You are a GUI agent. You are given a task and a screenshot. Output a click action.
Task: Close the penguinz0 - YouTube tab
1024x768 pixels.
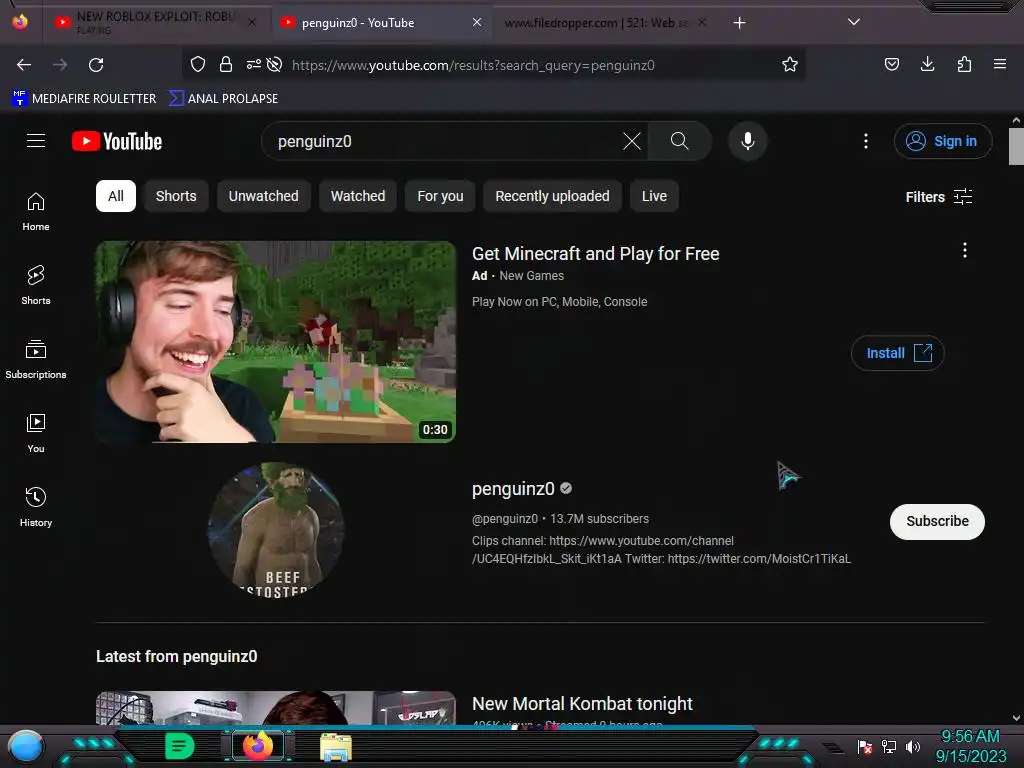click(477, 22)
